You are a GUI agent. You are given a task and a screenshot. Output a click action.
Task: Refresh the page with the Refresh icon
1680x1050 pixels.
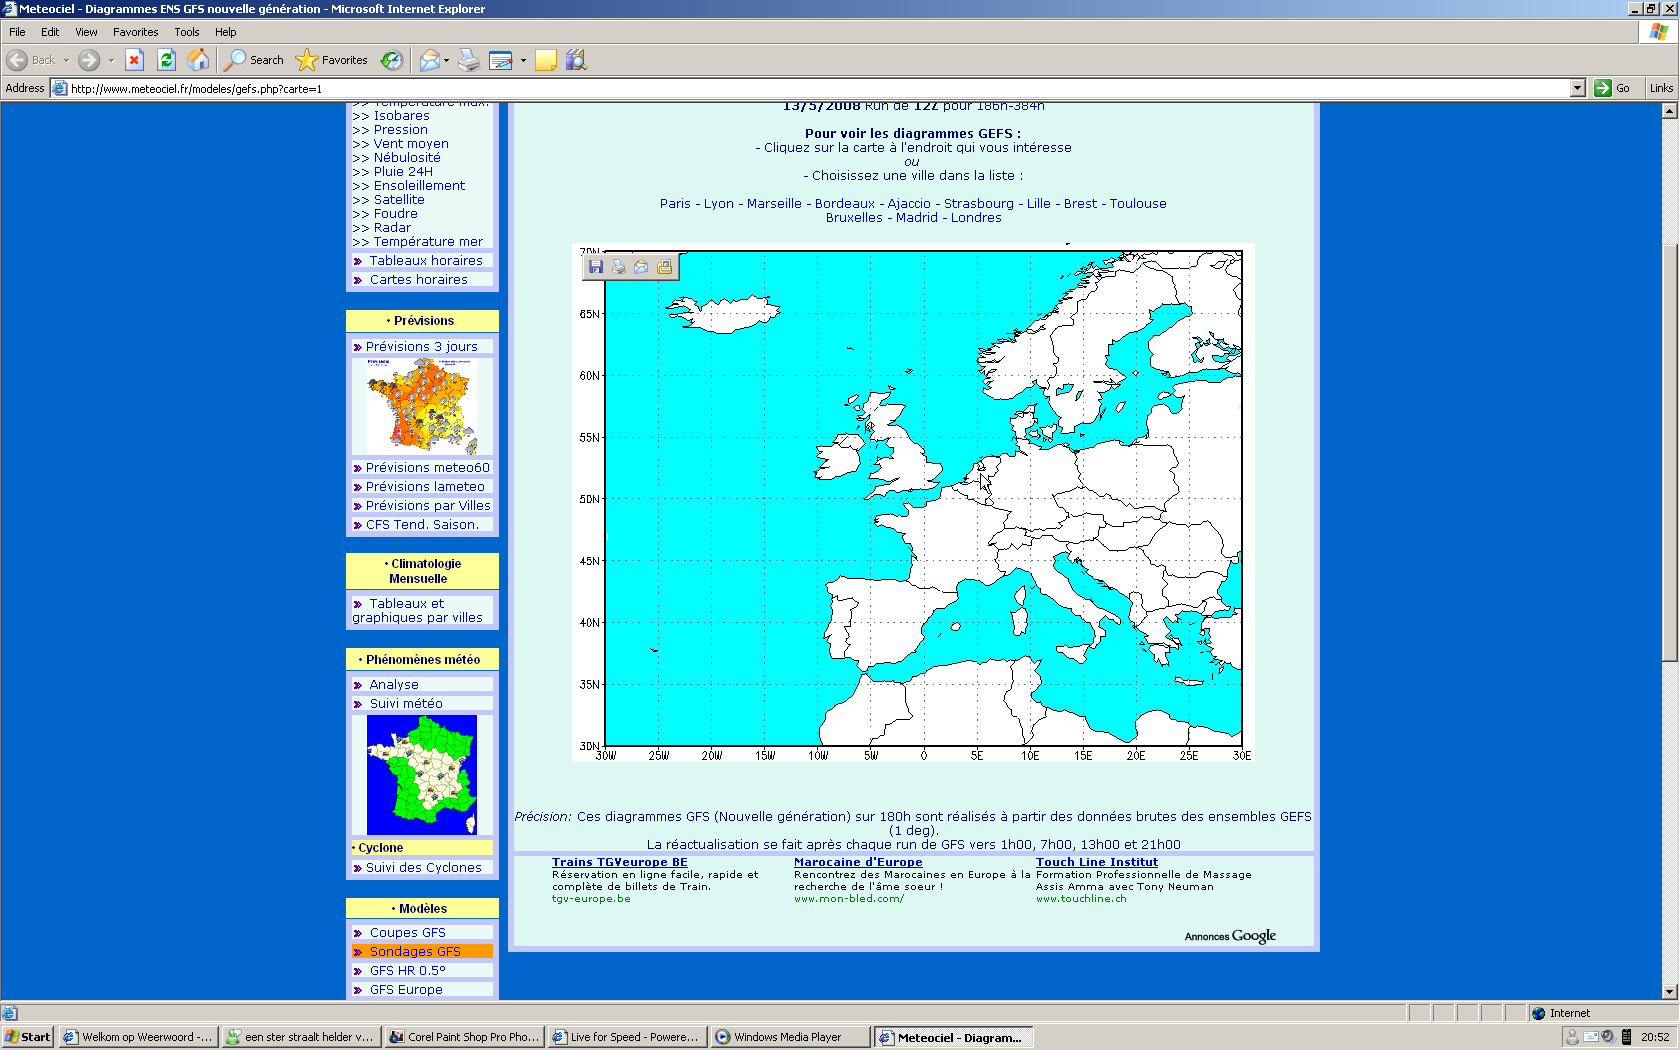pos(166,60)
